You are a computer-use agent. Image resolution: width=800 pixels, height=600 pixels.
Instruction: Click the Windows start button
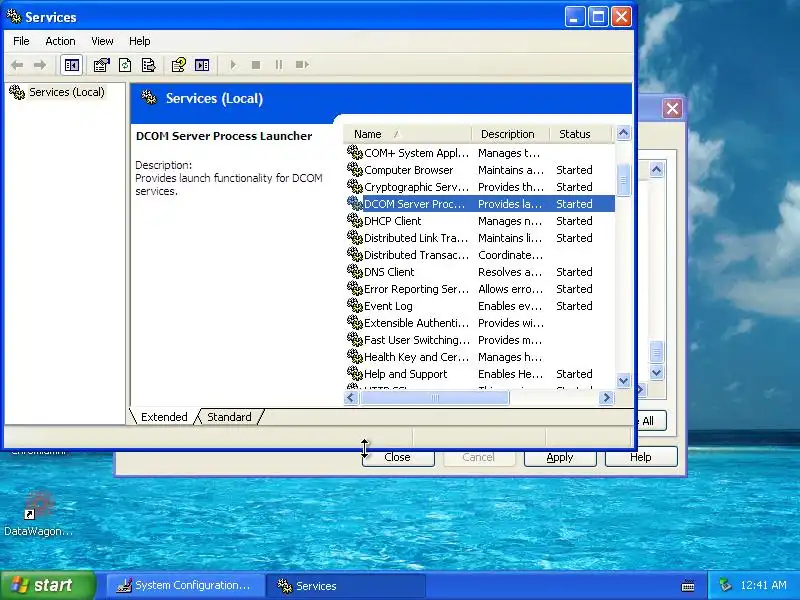(48, 585)
